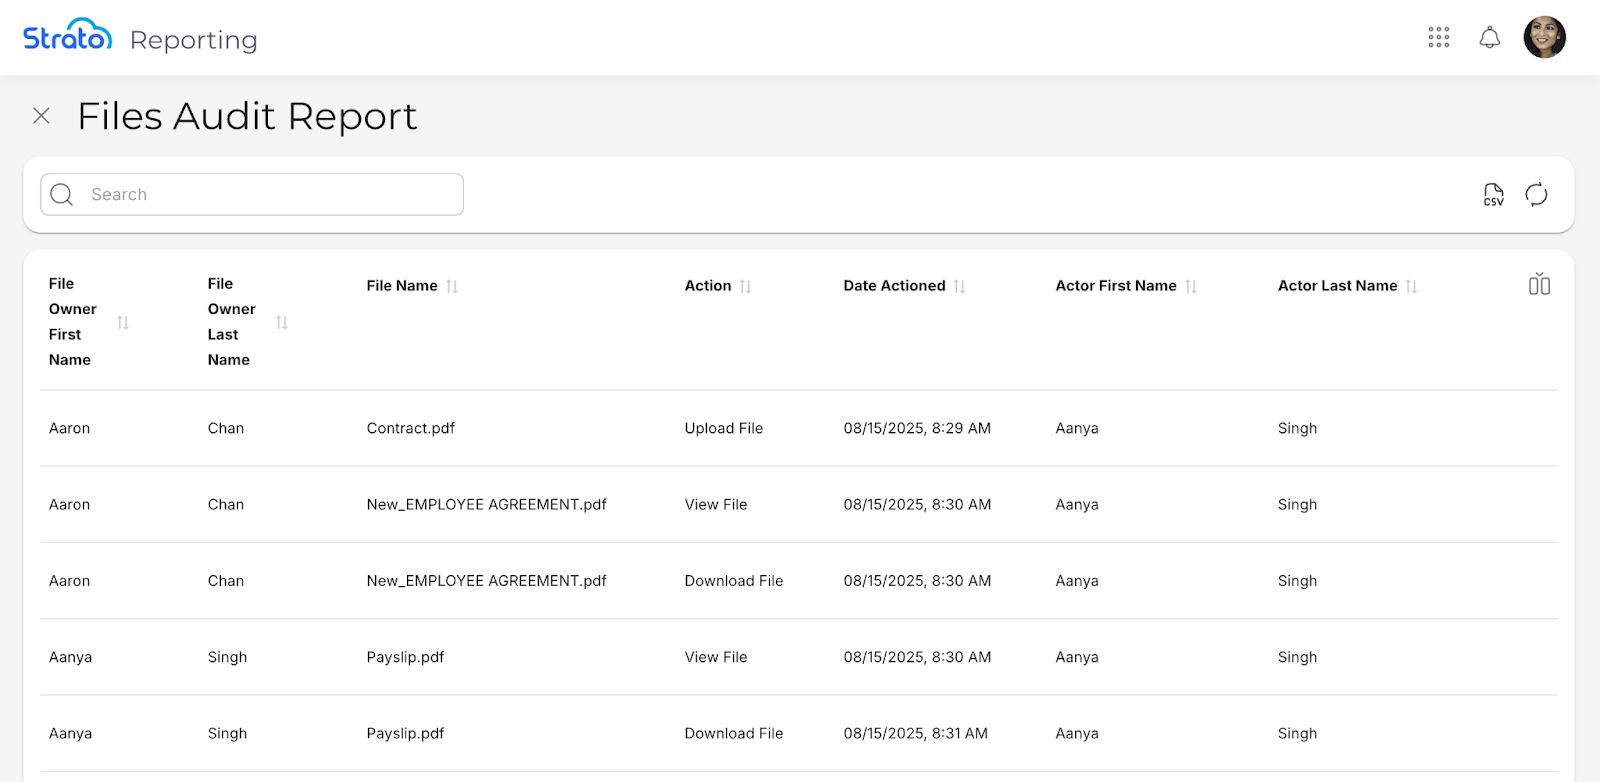Screen dimensions: 1600x782
Task: Click the Strato logo
Action: click(x=67, y=37)
